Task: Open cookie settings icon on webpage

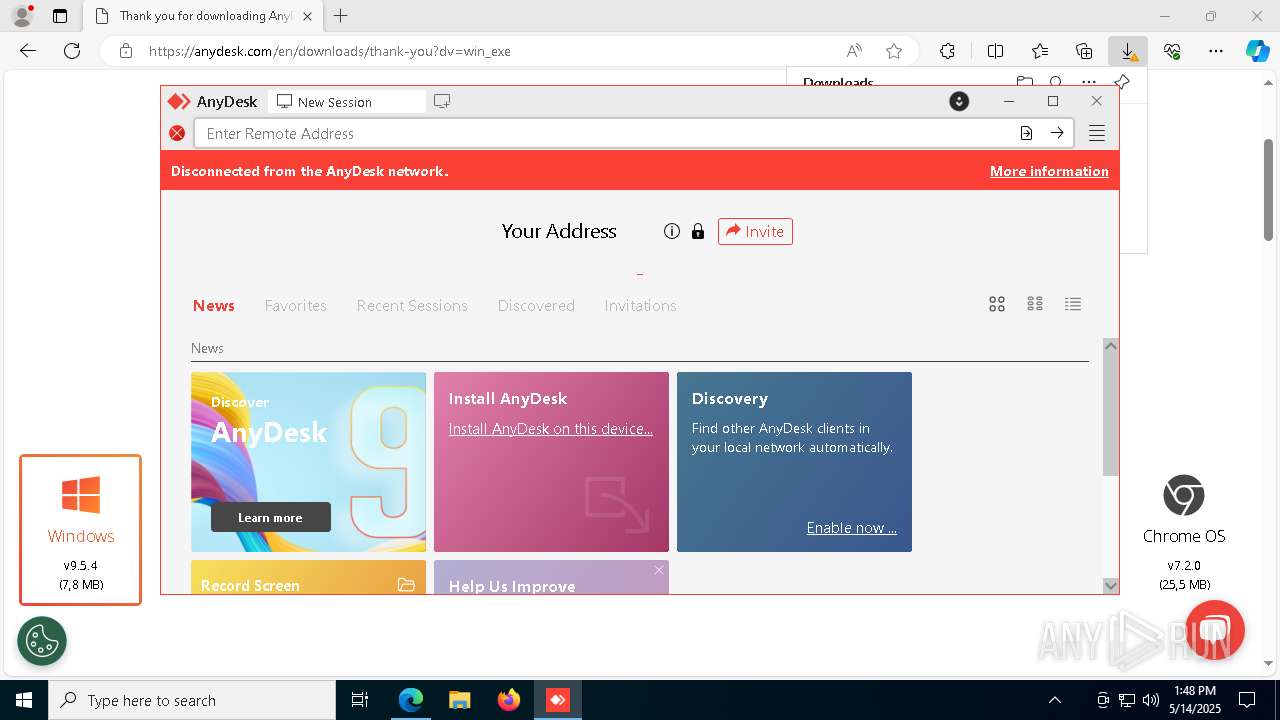Action: (42, 641)
